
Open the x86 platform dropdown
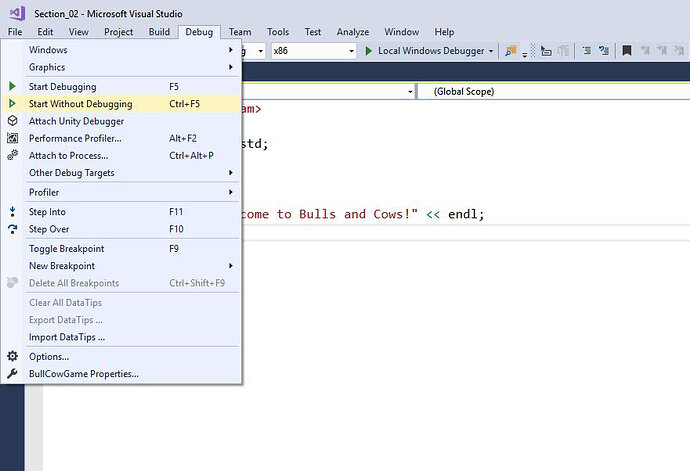coord(313,51)
